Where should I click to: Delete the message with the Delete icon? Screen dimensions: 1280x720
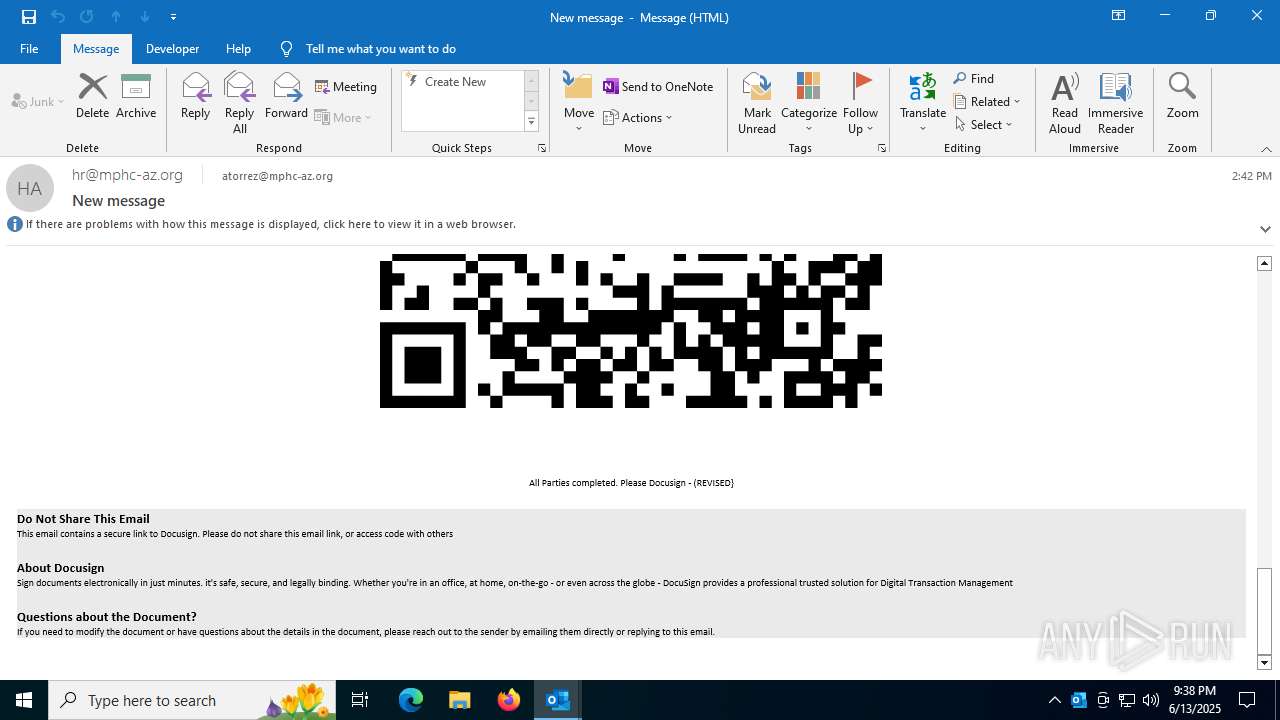(92, 96)
